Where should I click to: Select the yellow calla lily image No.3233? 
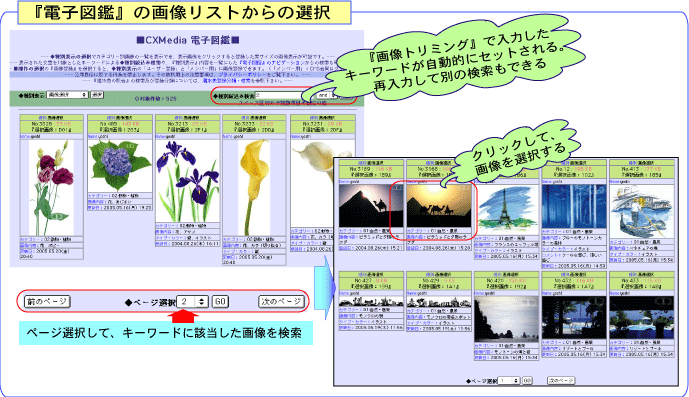(254, 188)
